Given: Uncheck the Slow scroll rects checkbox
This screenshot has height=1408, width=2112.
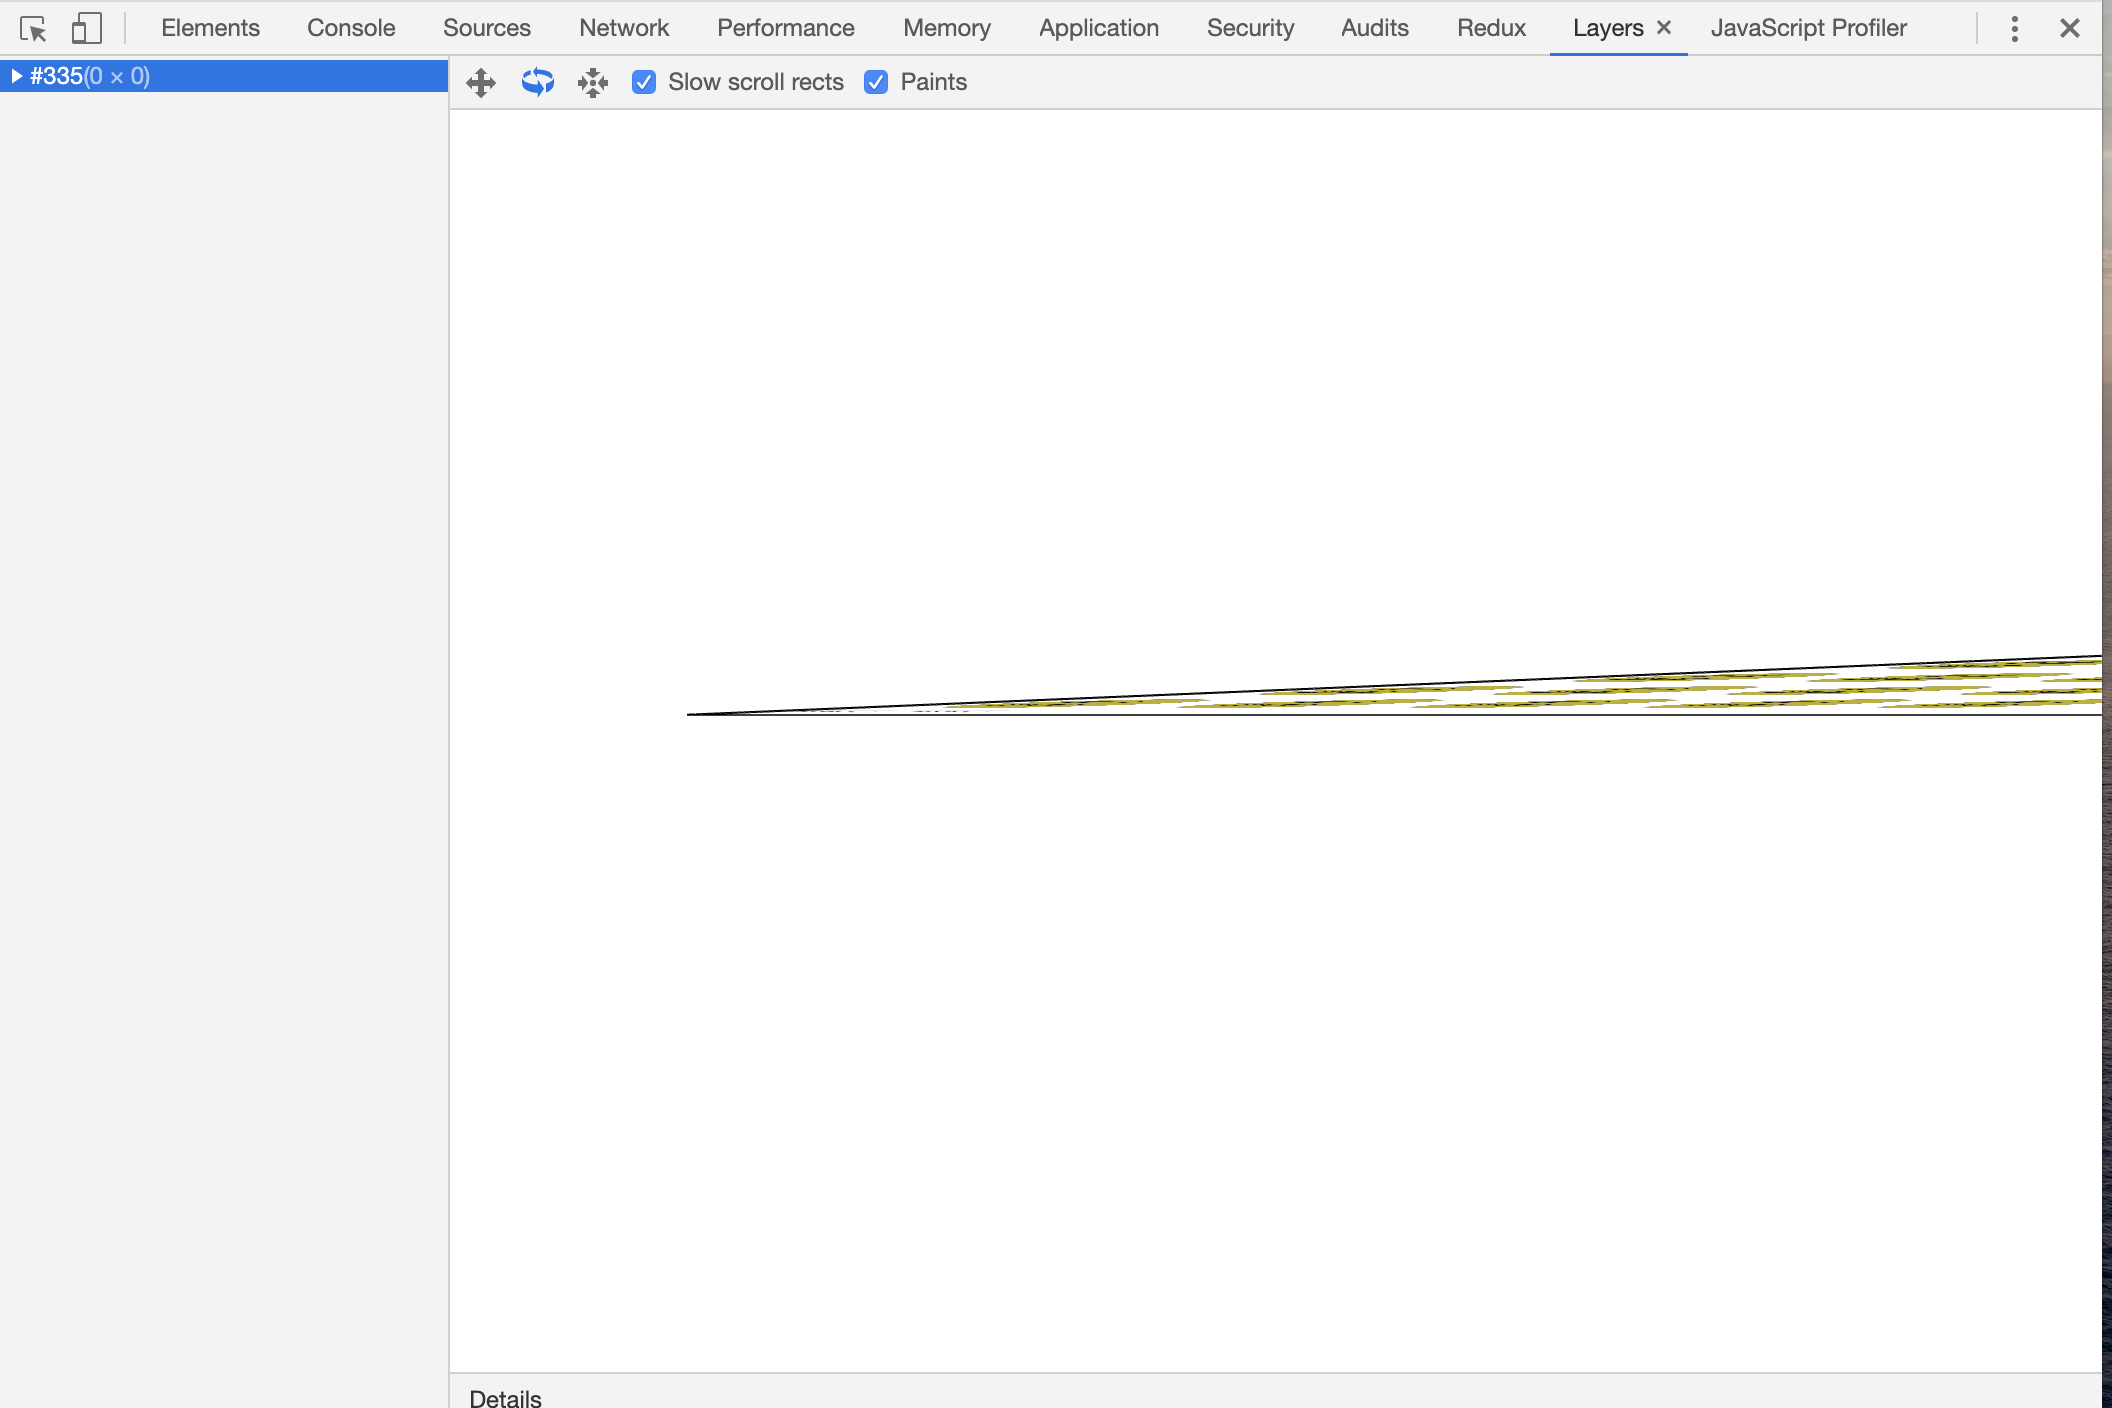Looking at the screenshot, I should tap(644, 83).
